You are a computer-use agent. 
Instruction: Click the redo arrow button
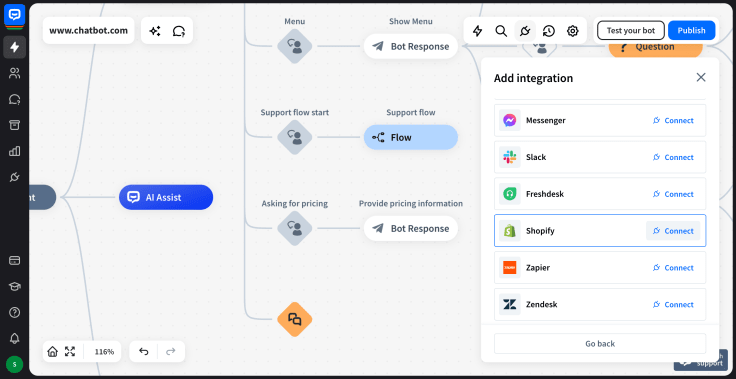pos(171,351)
